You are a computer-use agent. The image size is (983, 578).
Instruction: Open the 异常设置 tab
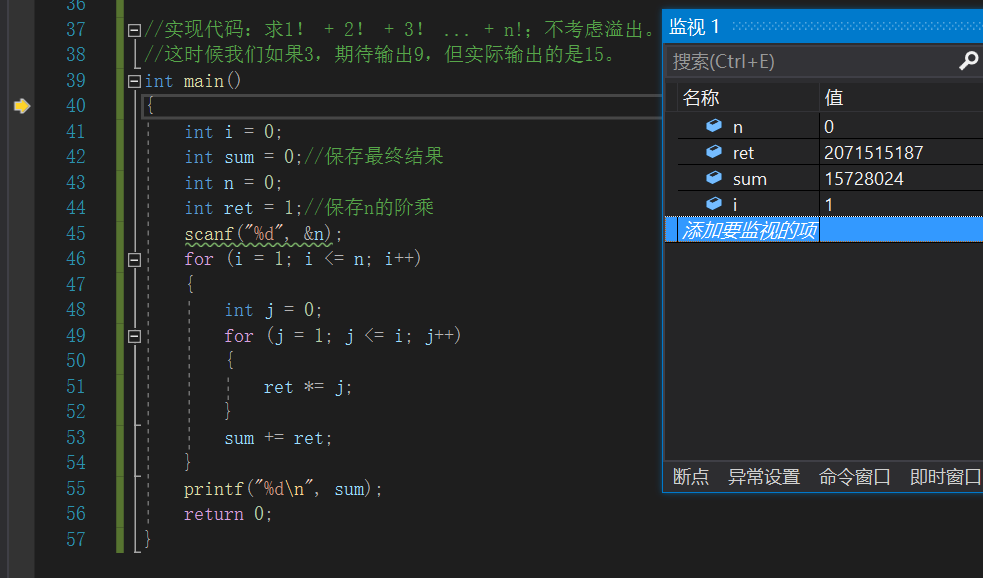764,477
